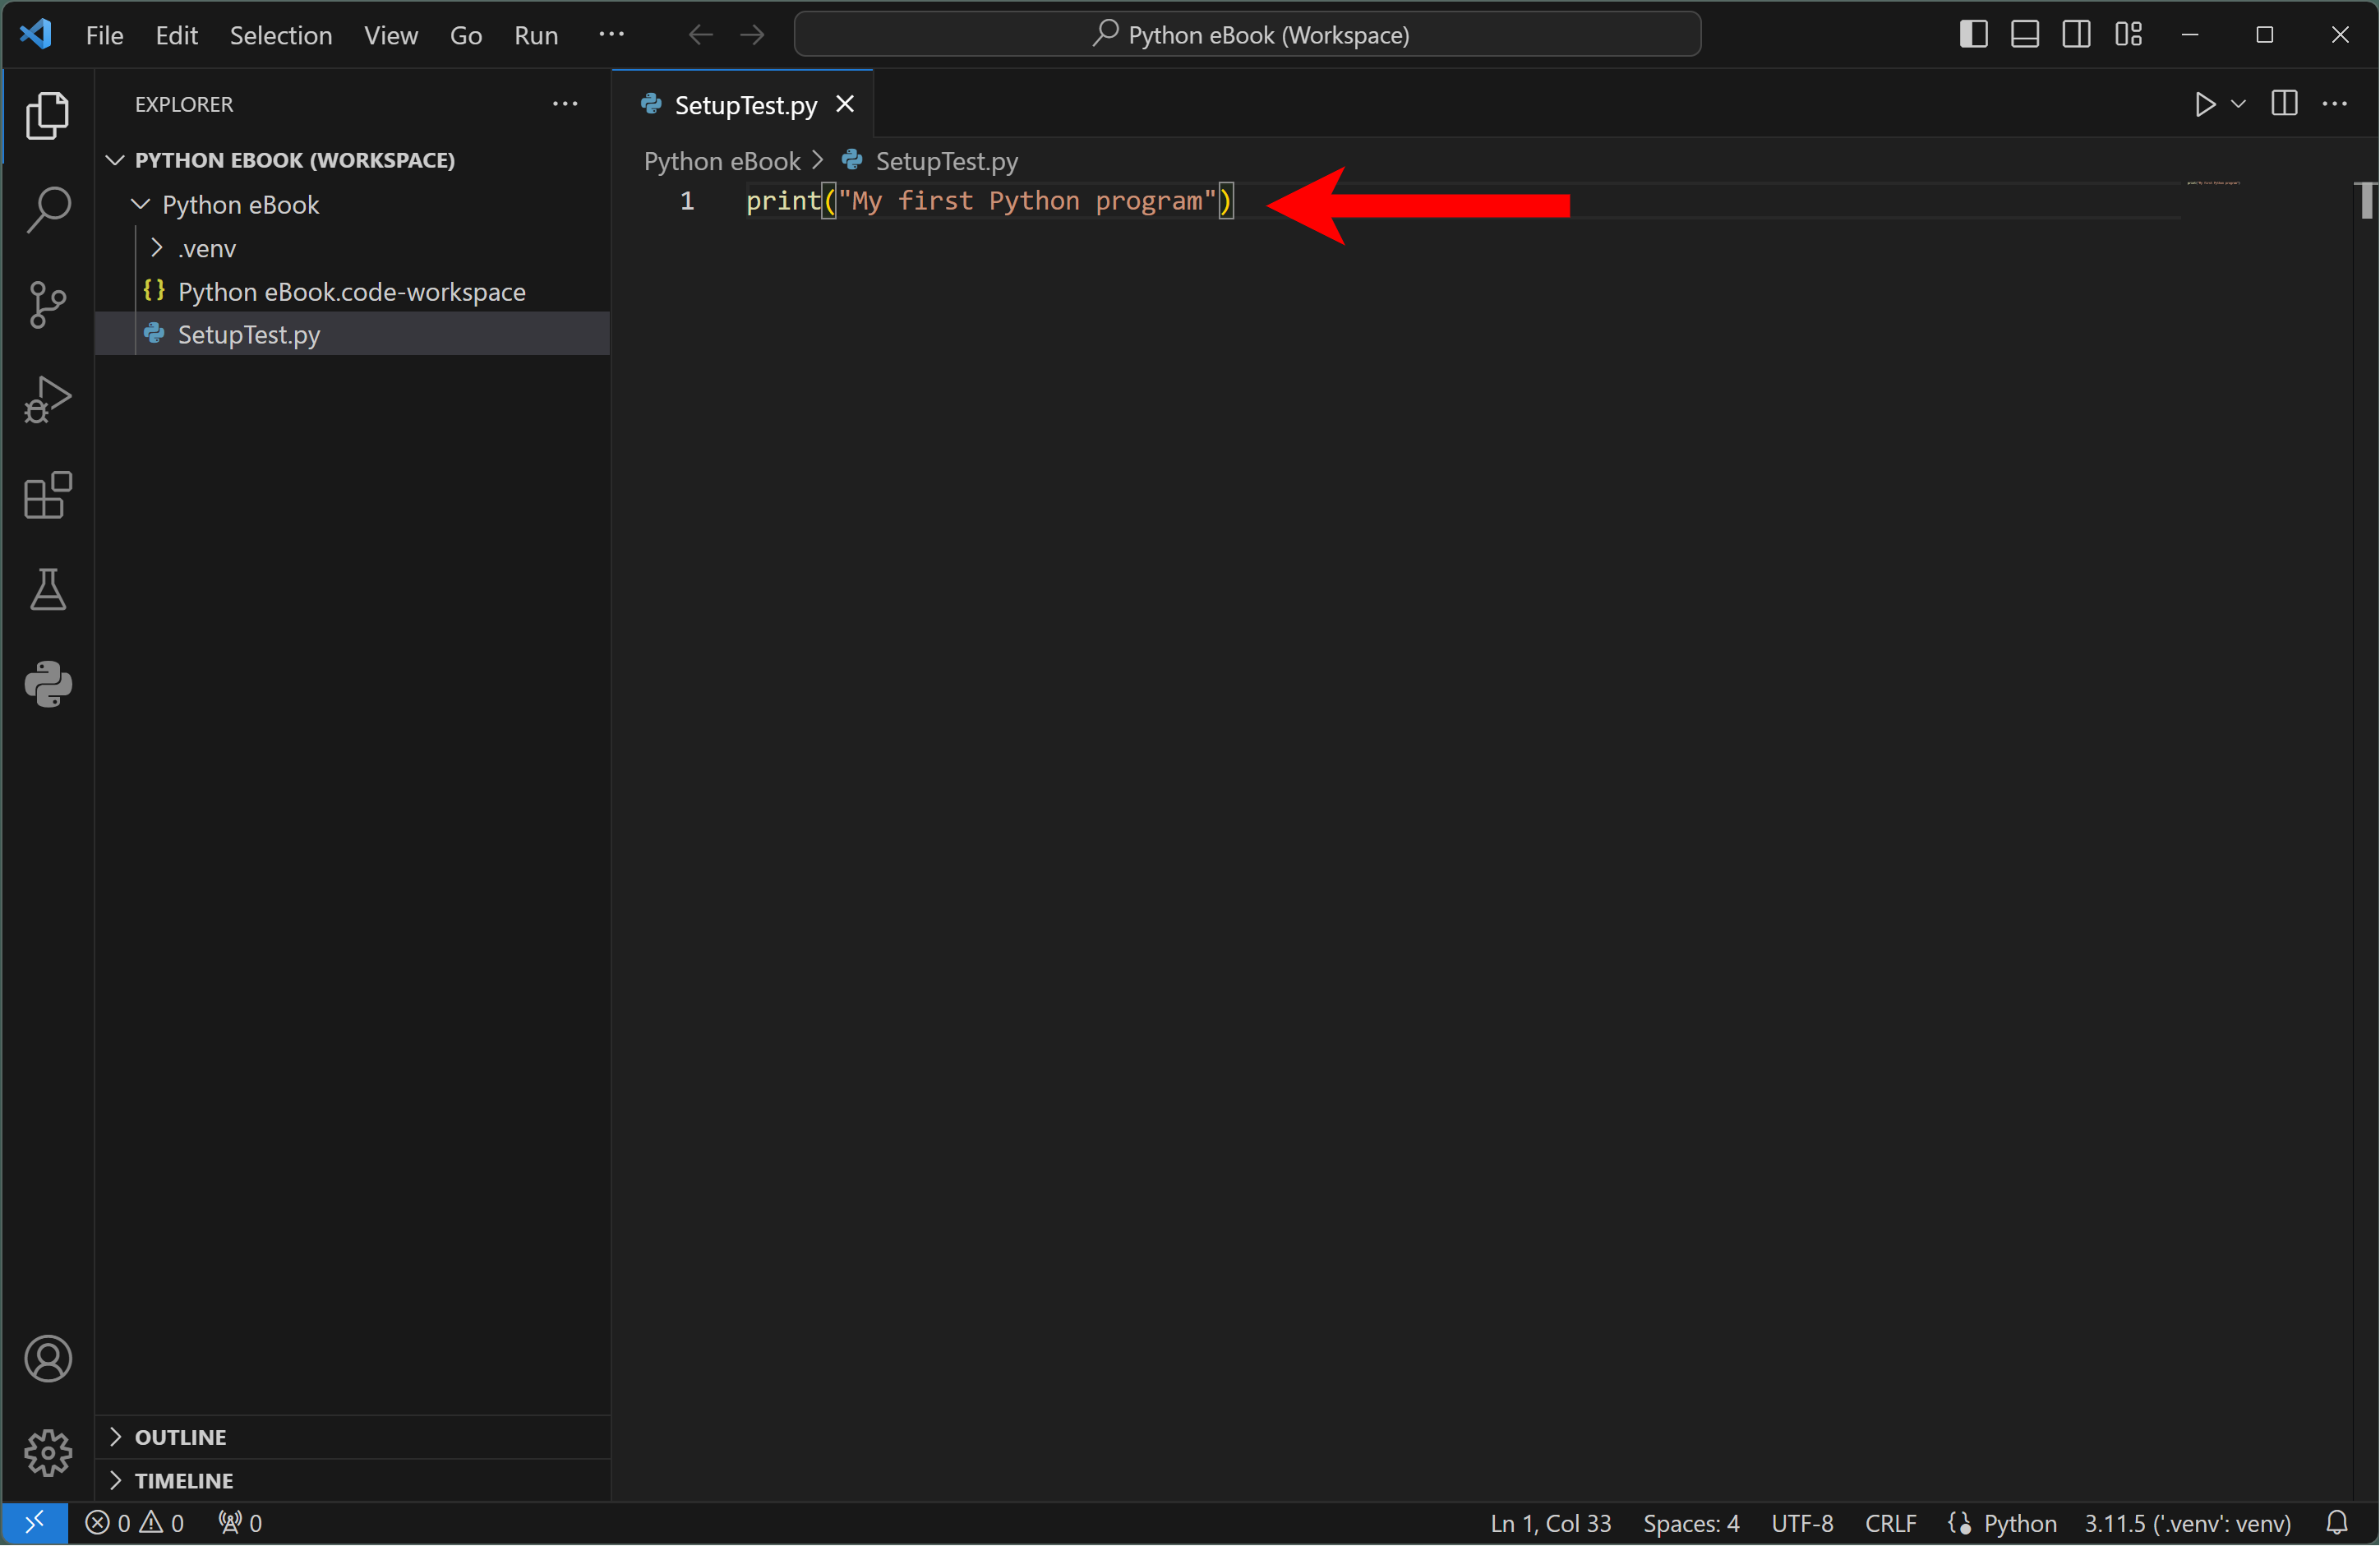2380x1546 pixels.
Task: Click the Command Center search box
Action: pos(1247,35)
